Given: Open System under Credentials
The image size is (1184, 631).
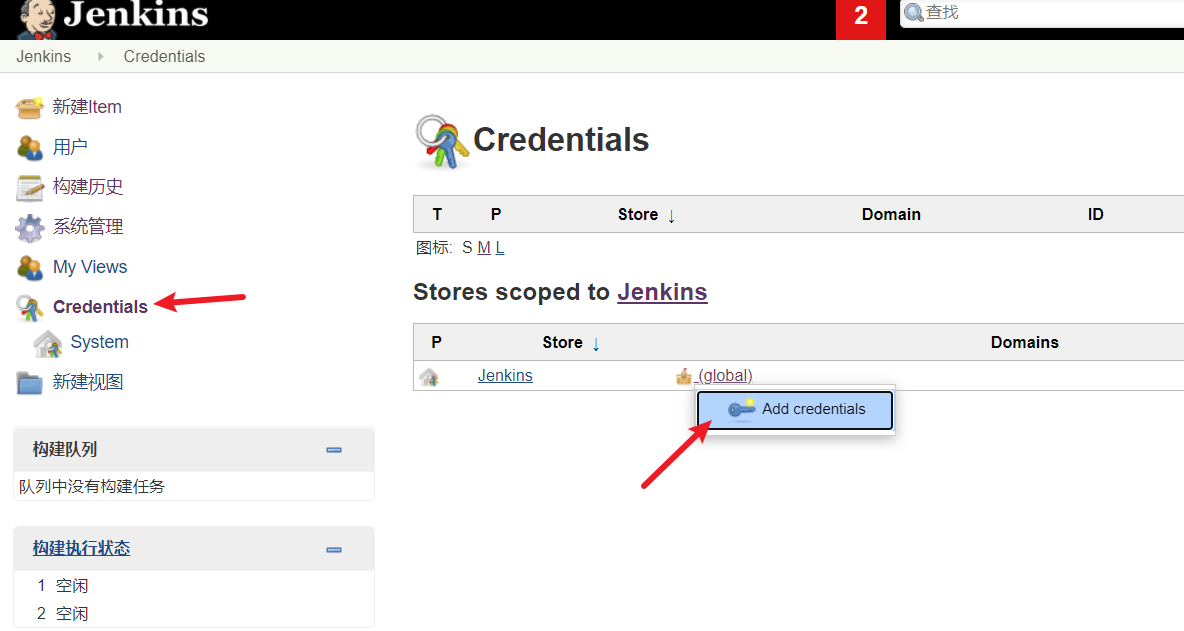Looking at the screenshot, I should click(100, 342).
